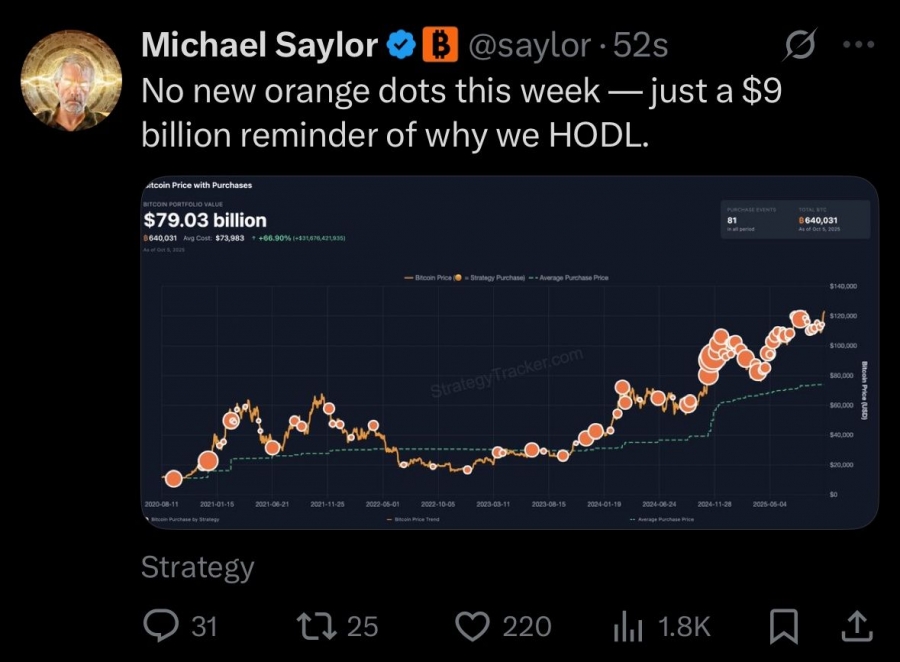Click the share upload-arrow icon
Image resolution: width=900 pixels, height=662 pixels.
coord(857,626)
